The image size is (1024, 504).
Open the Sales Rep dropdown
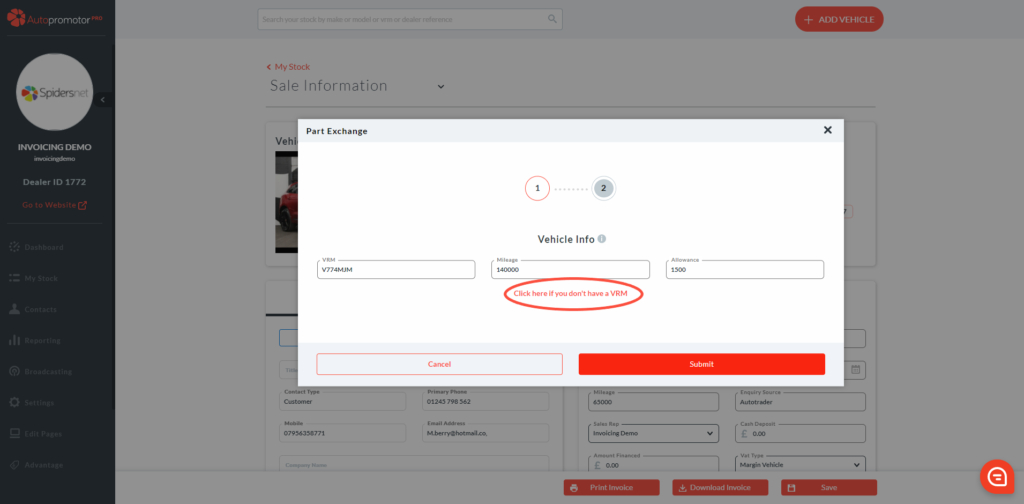654,434
